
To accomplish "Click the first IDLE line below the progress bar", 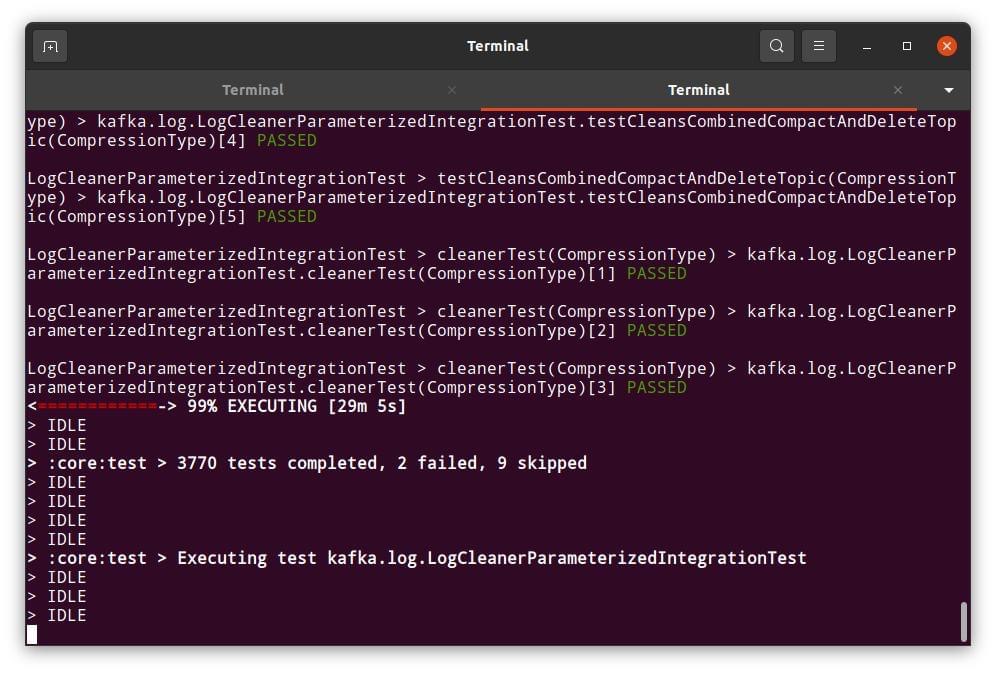I will [57, 426].
